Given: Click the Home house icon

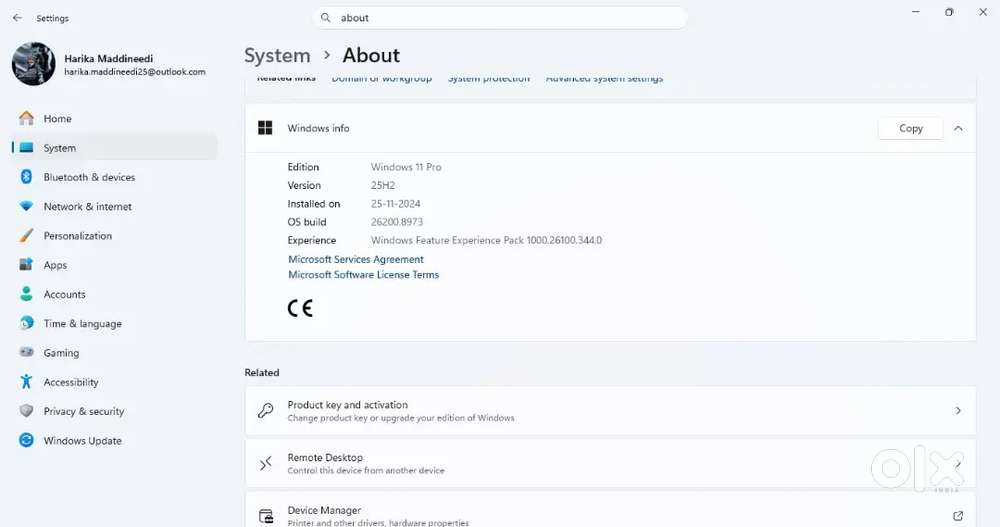Looking at the screenshot, I should coord(26,118).
